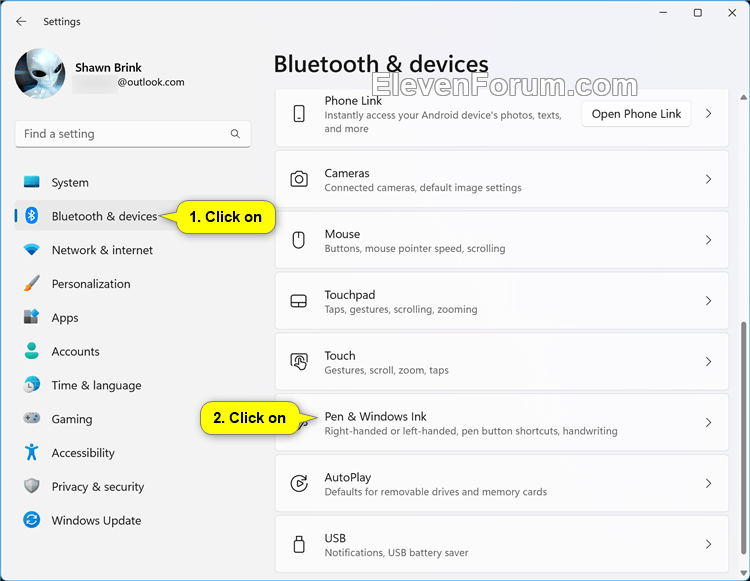Click the scrollbar up arrow
Viewport: 750px width, 581px height.
[743, 98]
